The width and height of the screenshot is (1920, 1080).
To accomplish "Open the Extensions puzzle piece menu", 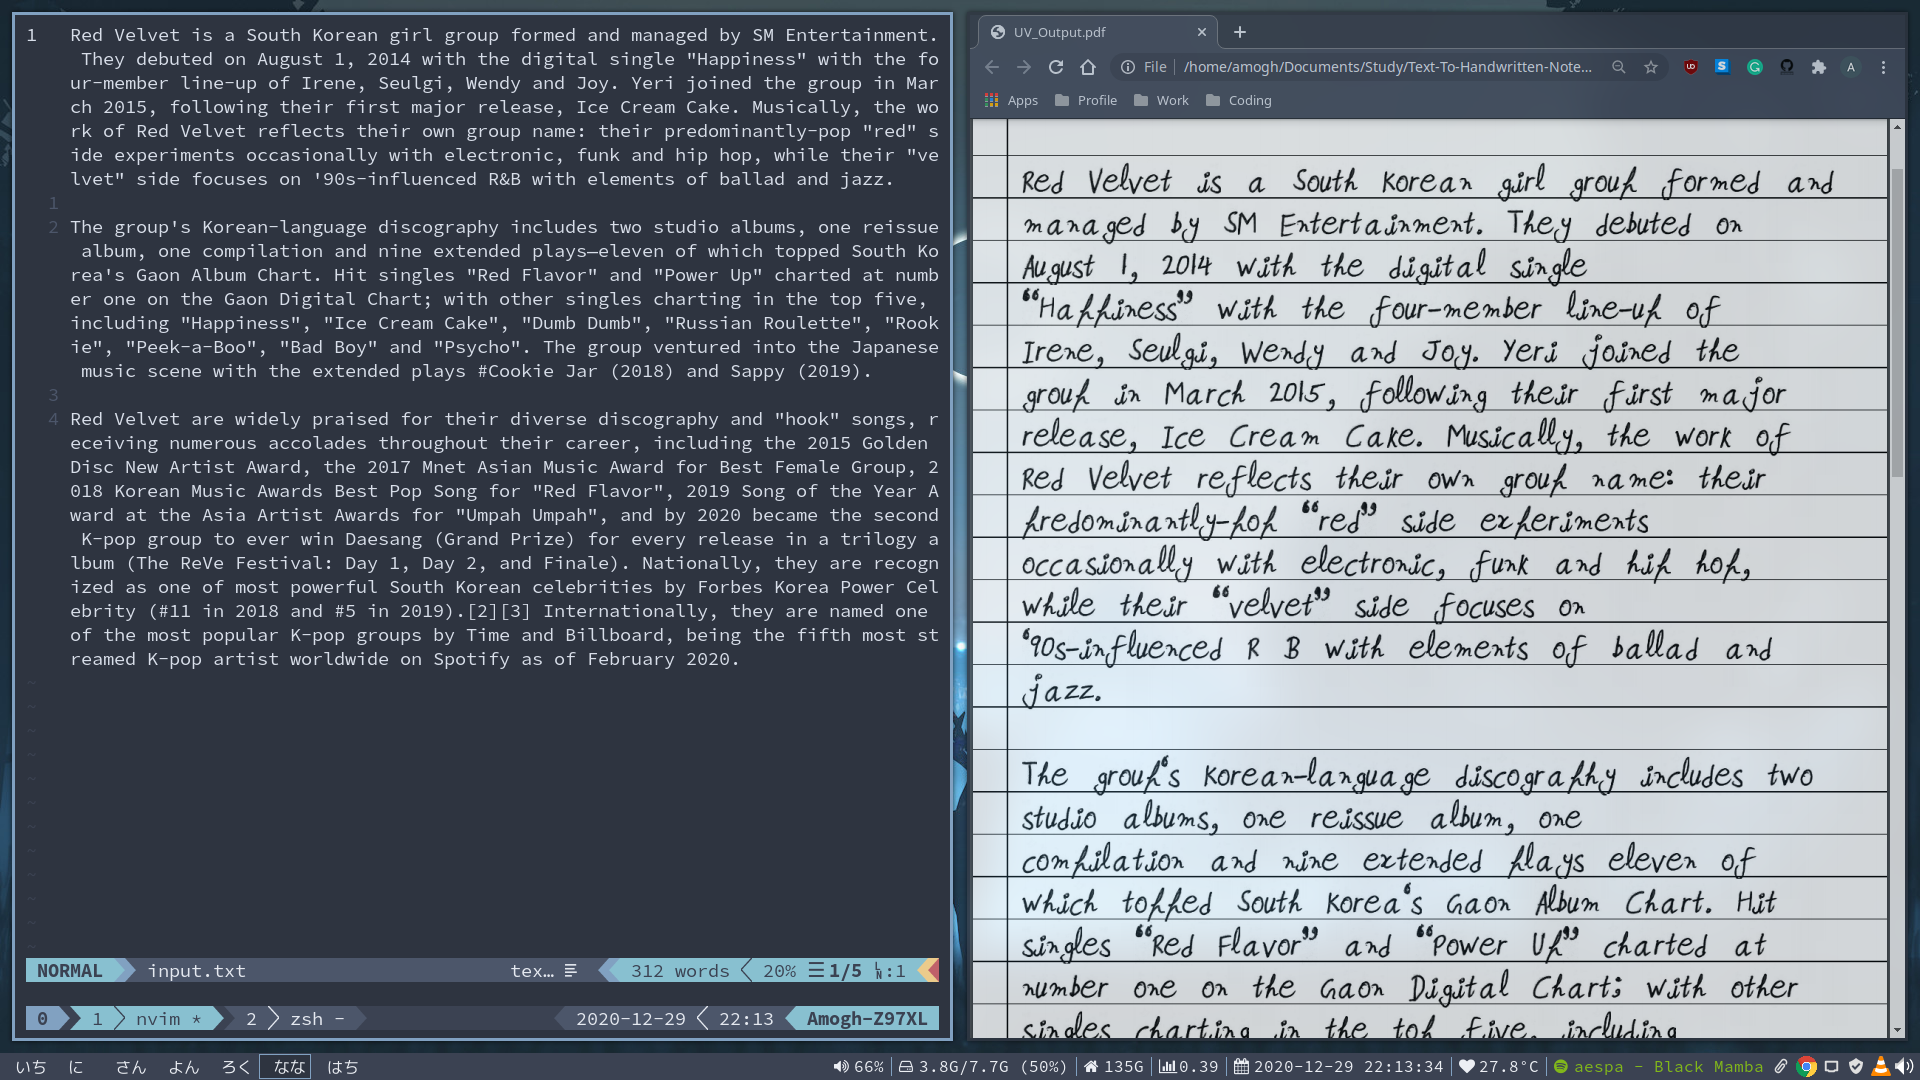I will 1818,67.
